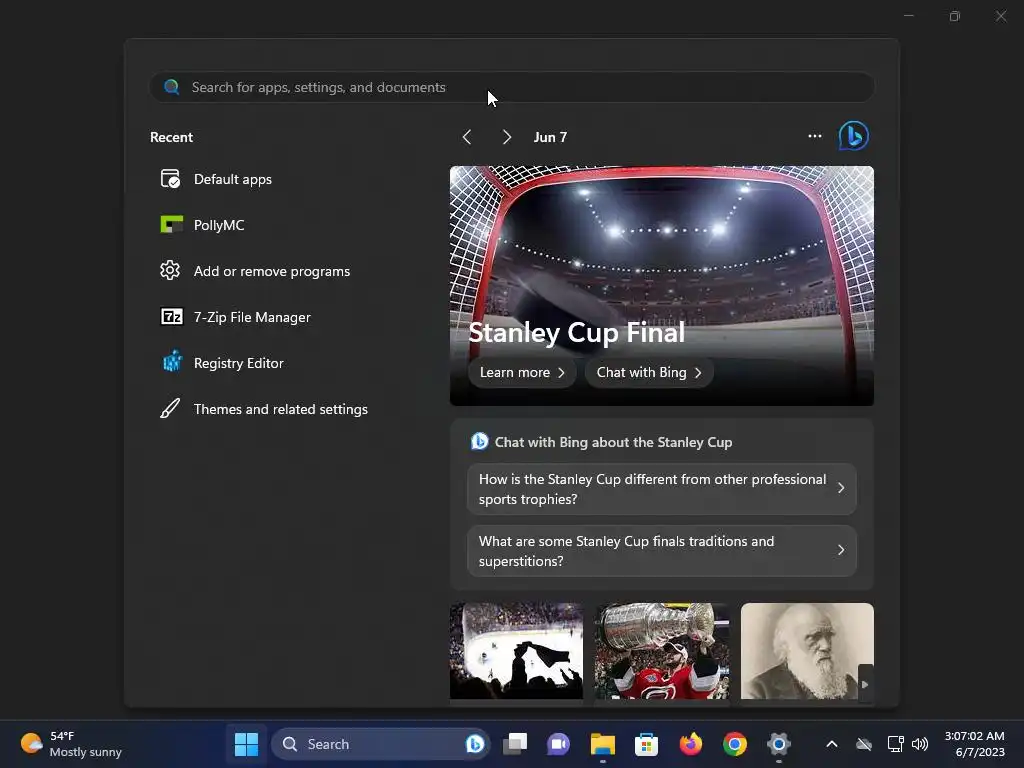Viewport: 1024px width, 768px height.
Task: Launch Firefox from taskbar
Action: [690, 744]
